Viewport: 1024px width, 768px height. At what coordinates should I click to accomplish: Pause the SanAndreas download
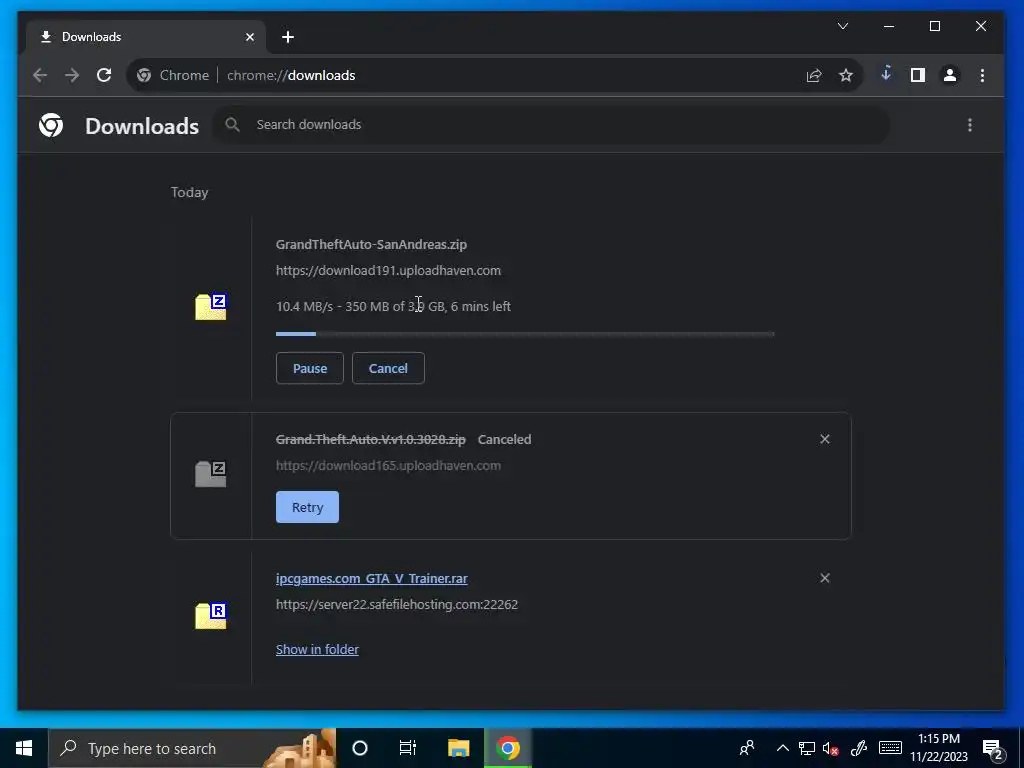pyautogui.click(x=310, y=368)
